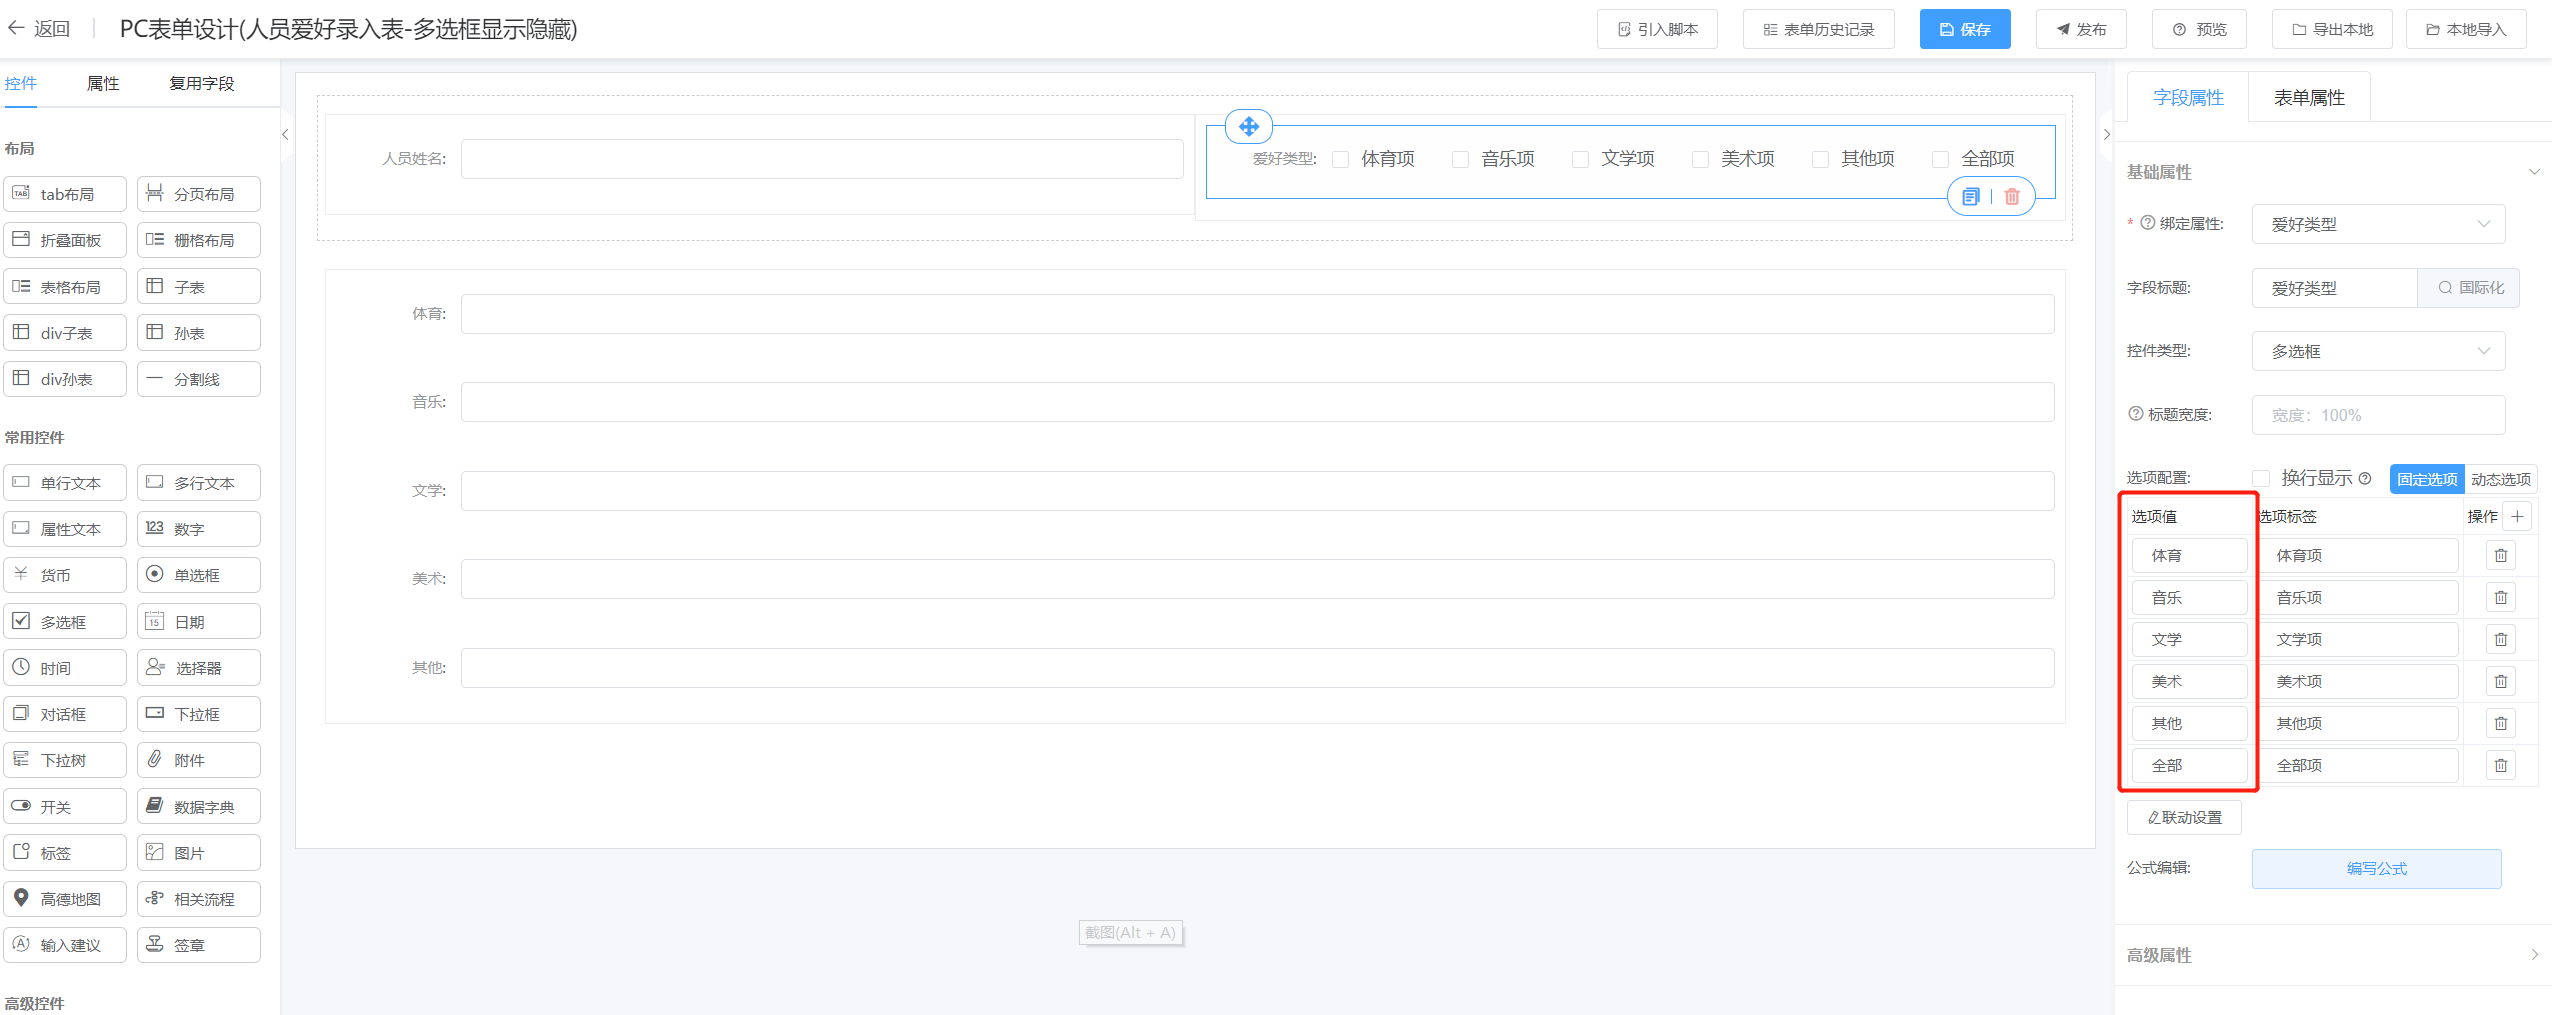Screen dimensions: 2552x1015
Task: Click the 导出本地 export button
Action: 2332,29
